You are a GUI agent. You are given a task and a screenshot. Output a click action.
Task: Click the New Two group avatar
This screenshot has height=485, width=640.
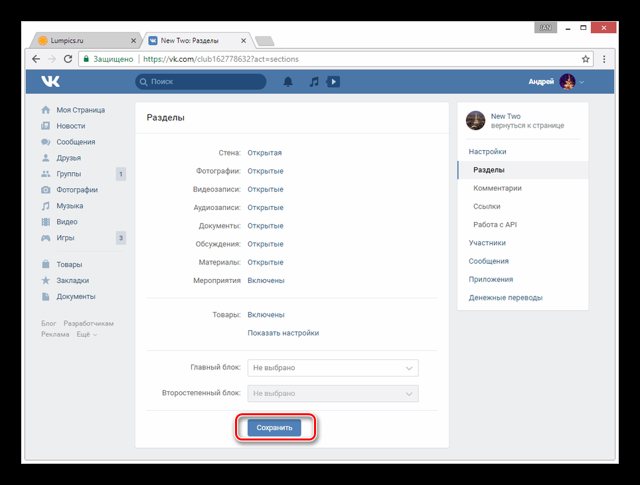pos(476,120)
